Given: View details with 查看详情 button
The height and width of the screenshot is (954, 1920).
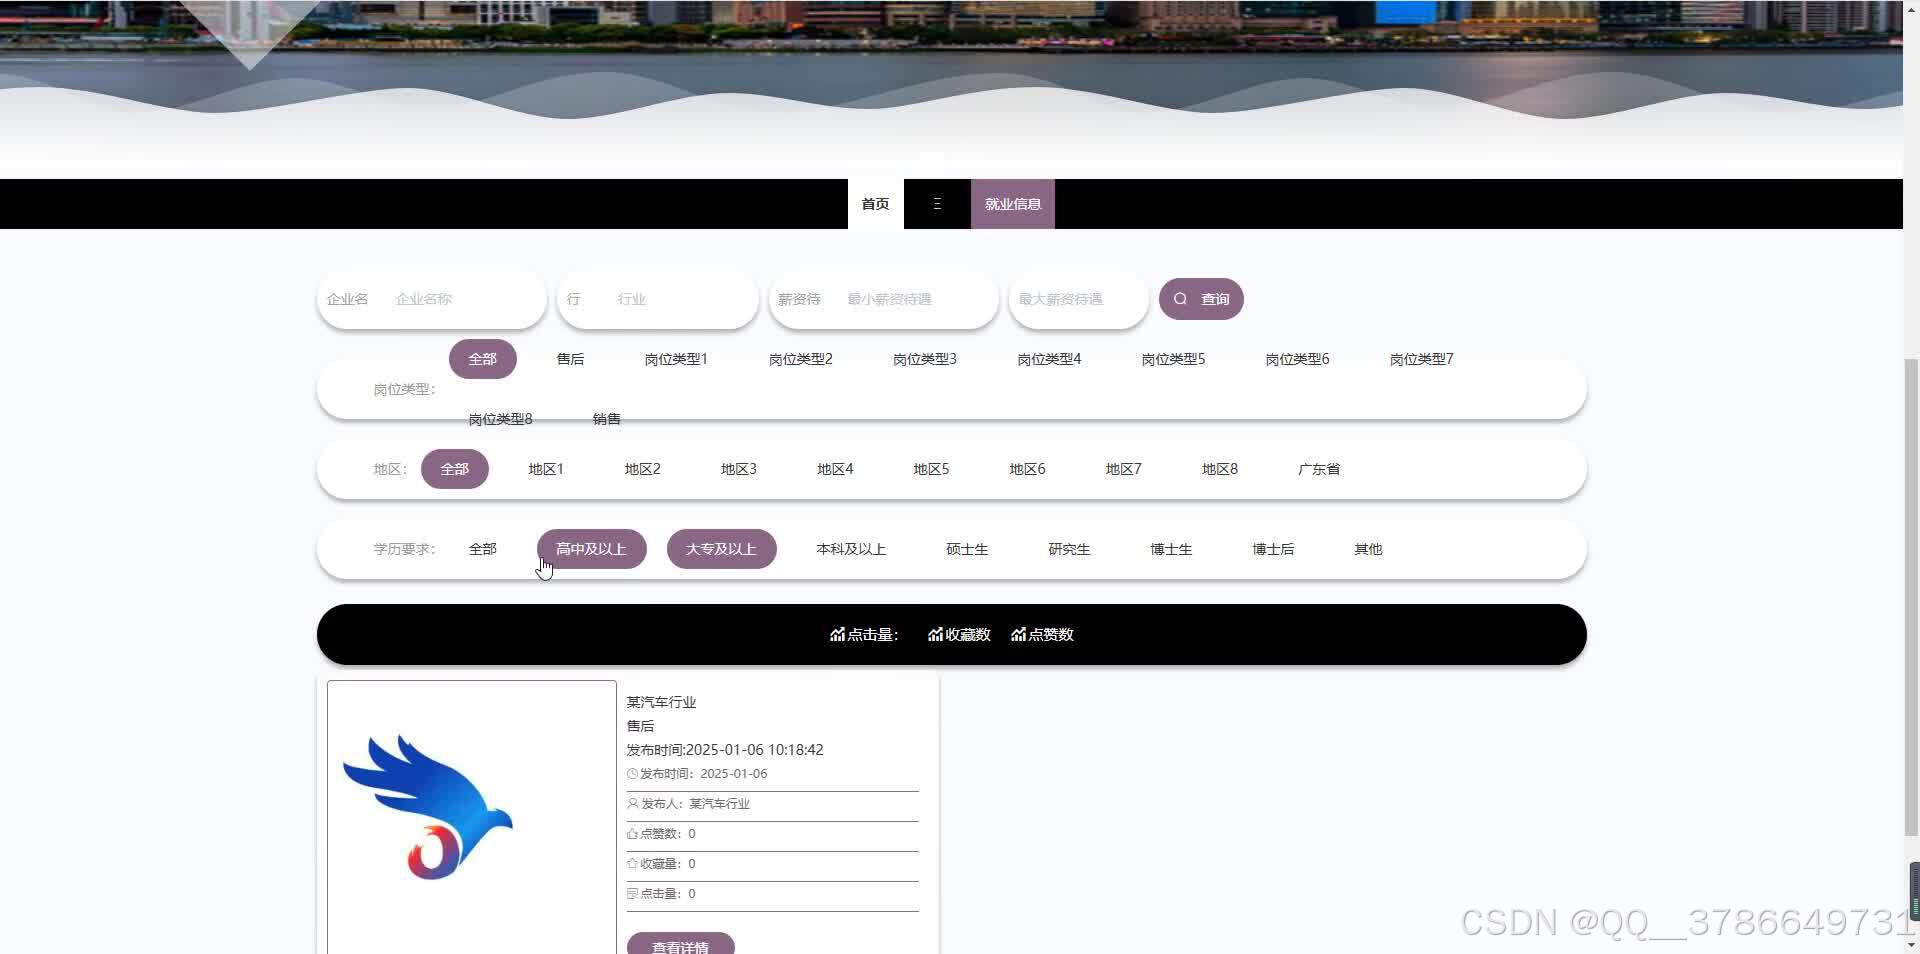Looking at the screenshot, I should (680, 944).
